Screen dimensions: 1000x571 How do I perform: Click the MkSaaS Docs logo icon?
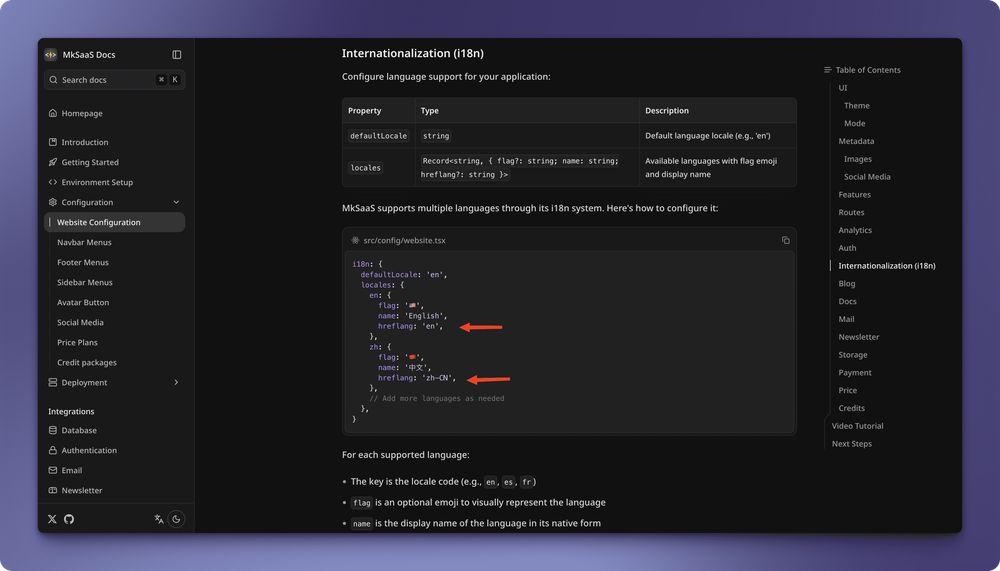(x=50, y=55)
